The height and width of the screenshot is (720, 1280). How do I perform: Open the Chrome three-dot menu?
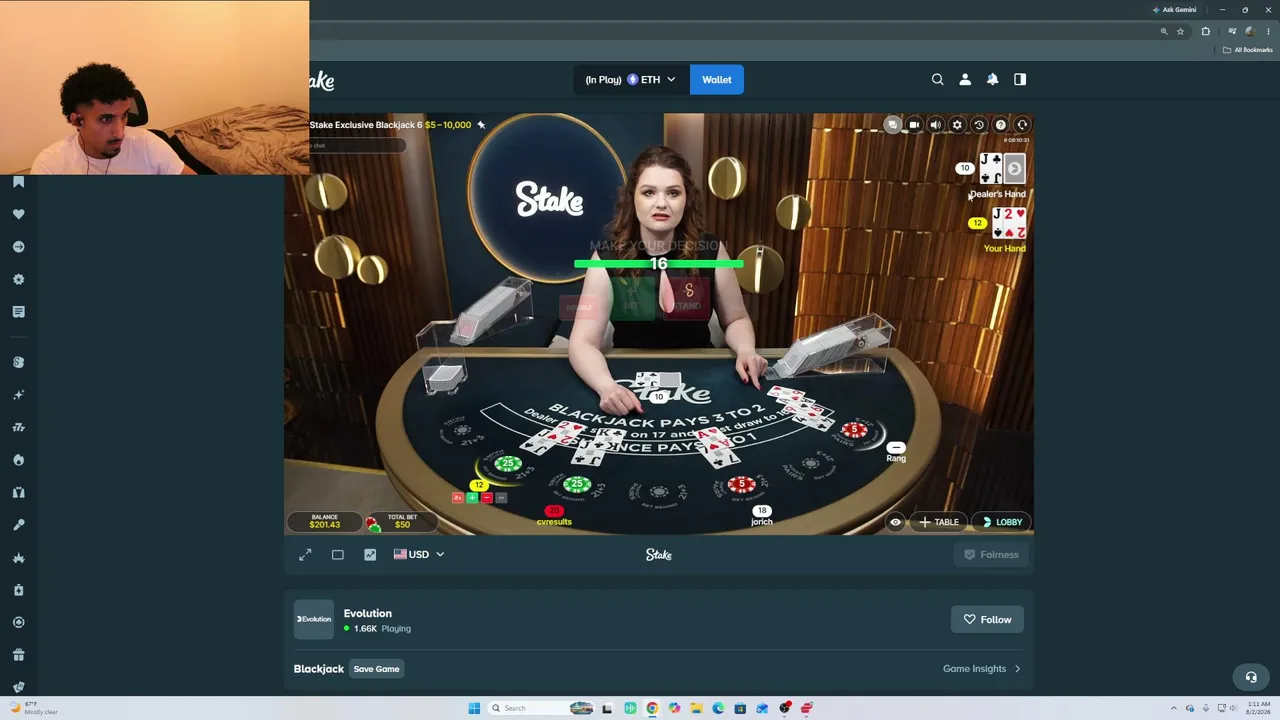1268,32
